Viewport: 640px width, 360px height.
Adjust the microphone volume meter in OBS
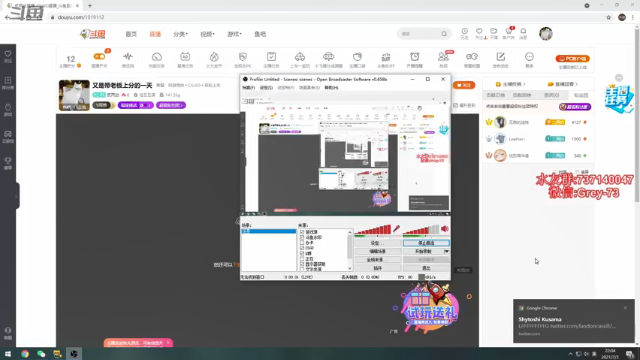click(373, 229)
